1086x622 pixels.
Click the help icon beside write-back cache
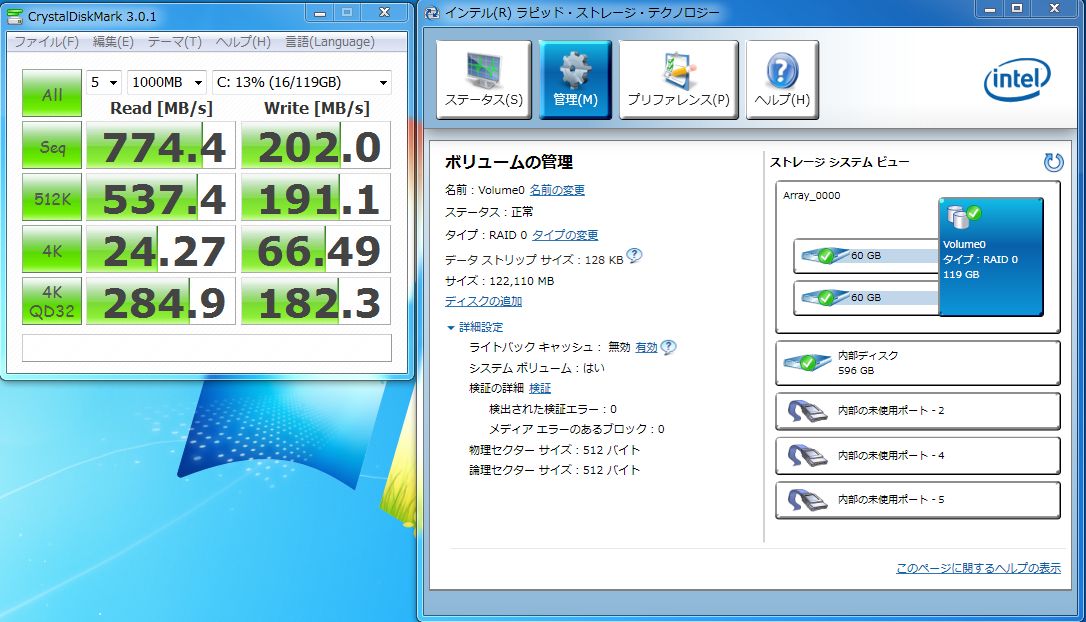tap(668, 347)
